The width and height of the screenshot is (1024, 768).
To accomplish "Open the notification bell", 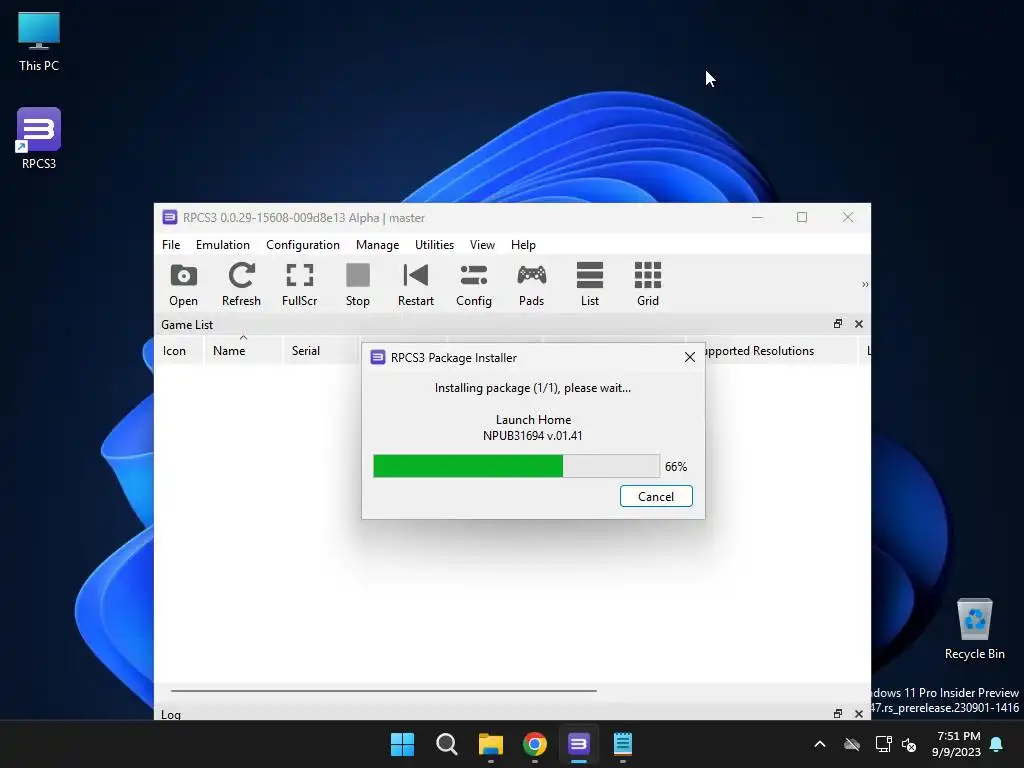I will [996, 744].
